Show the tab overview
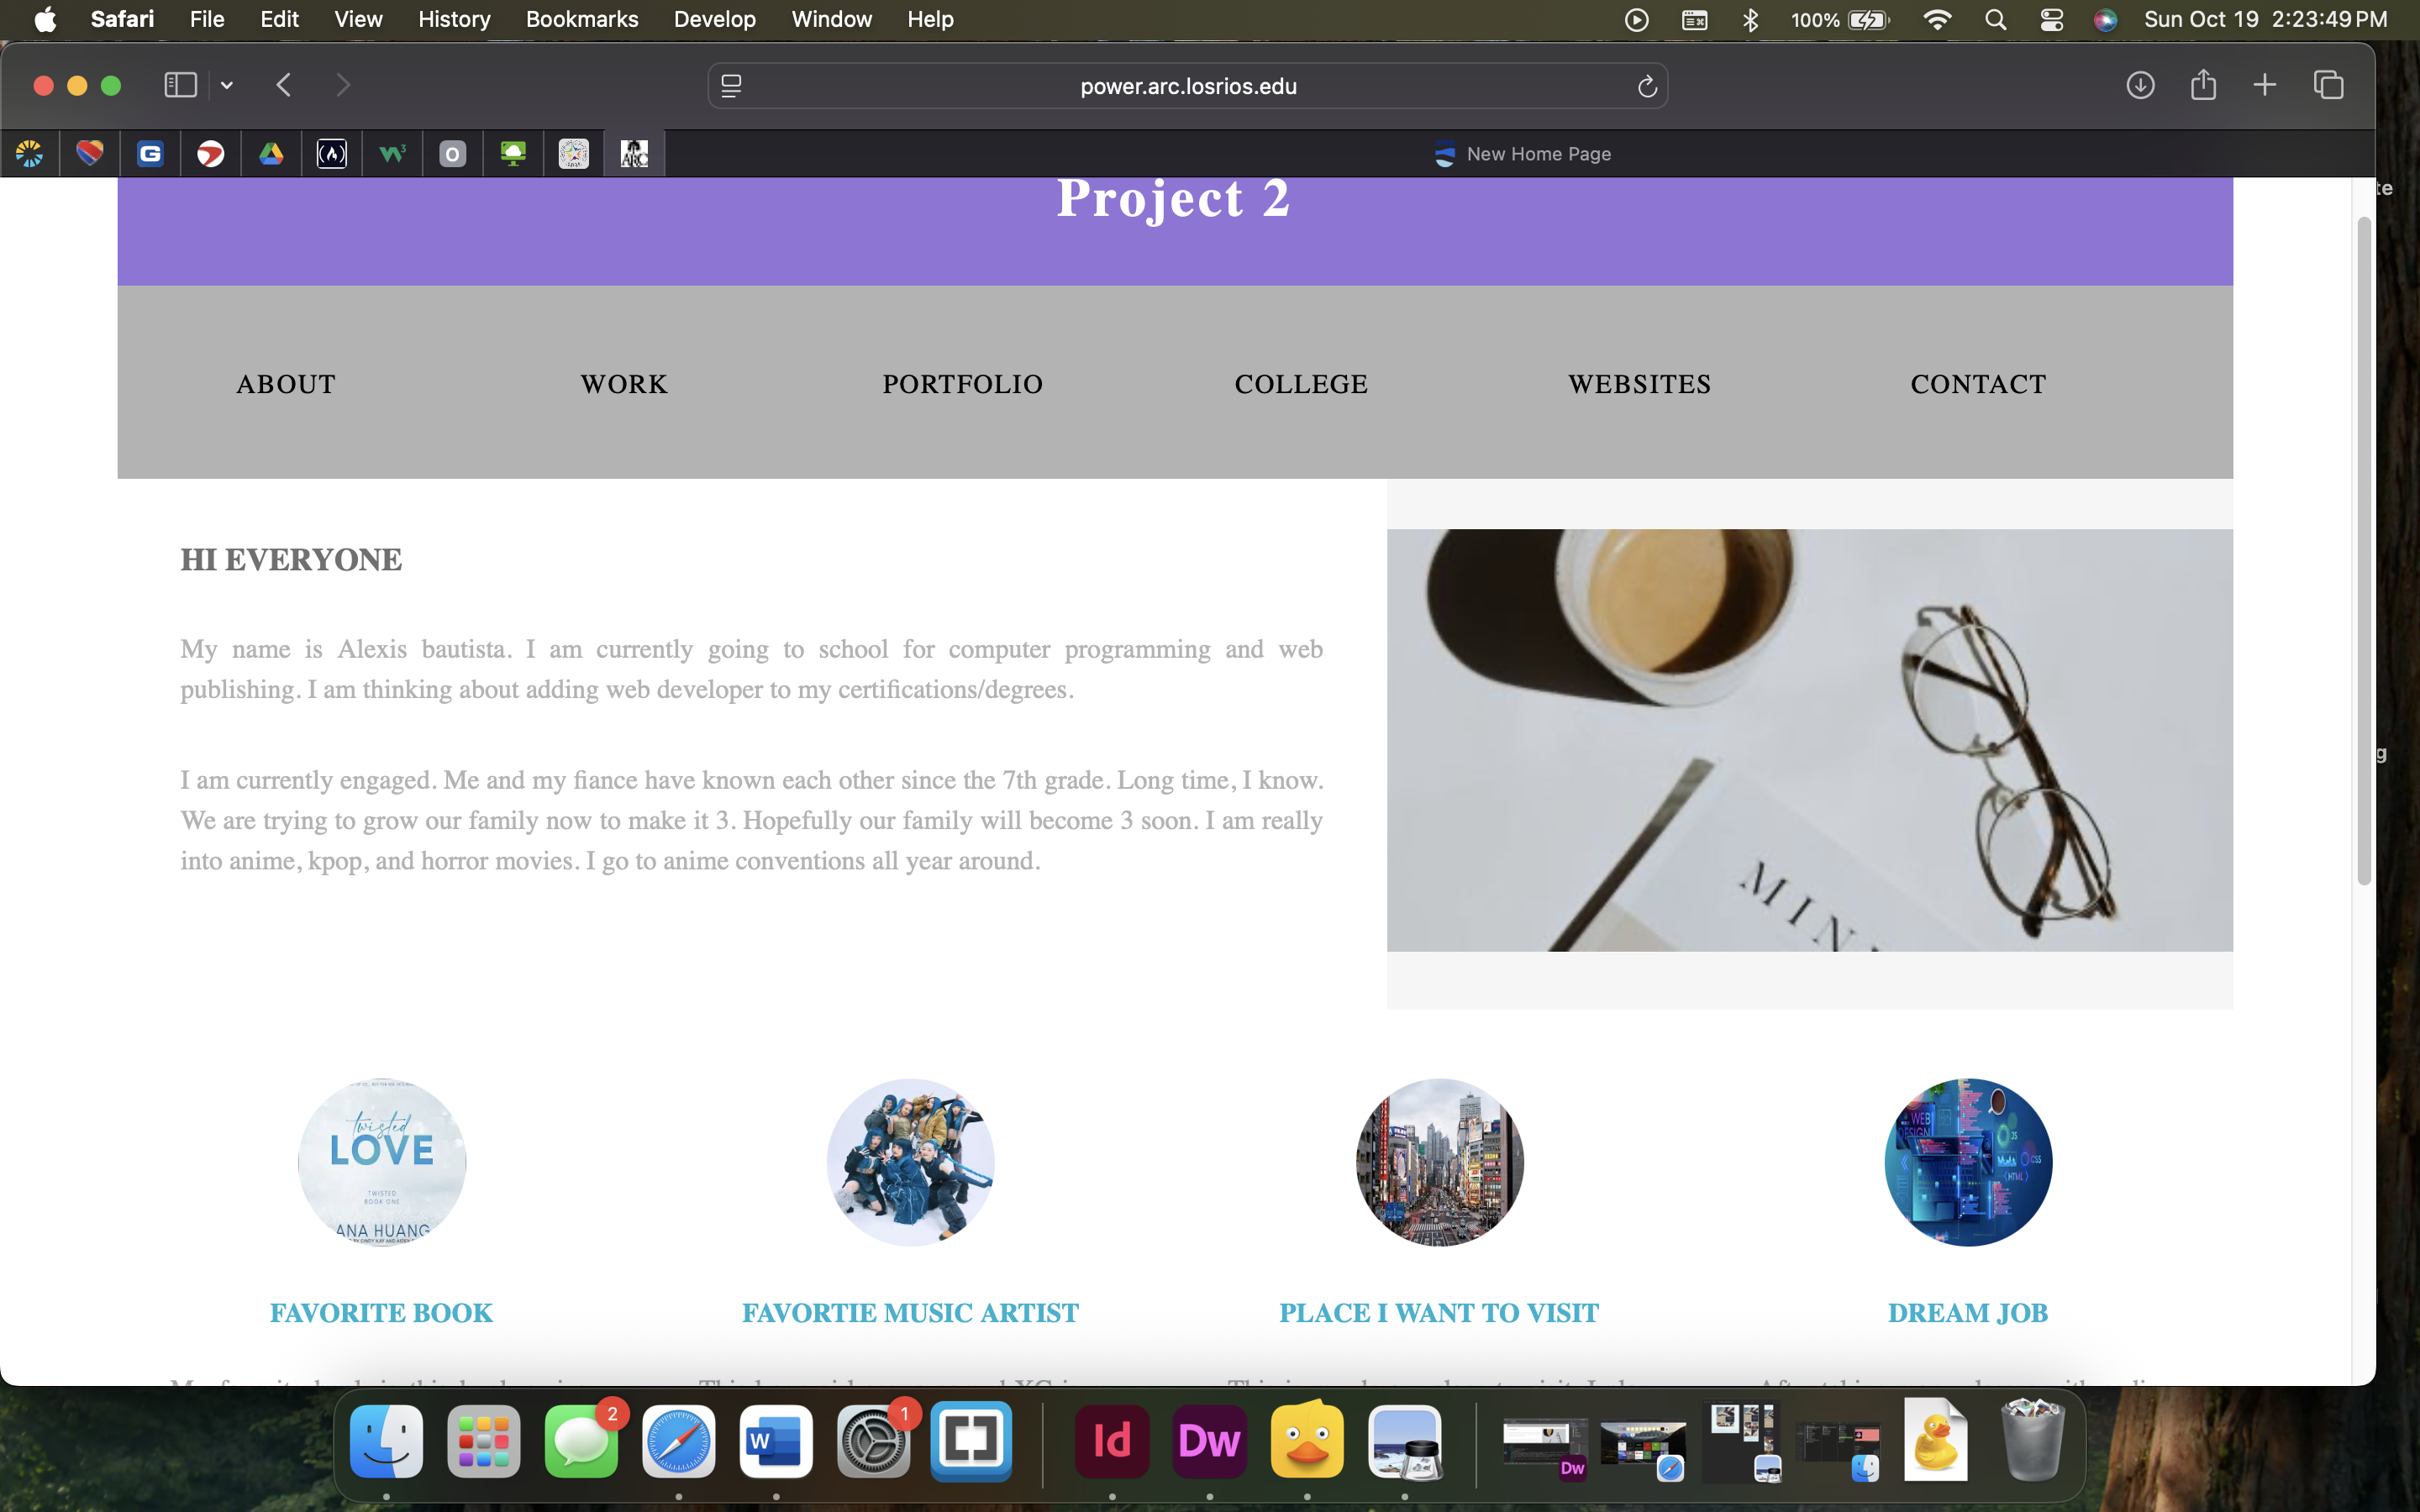The image size is (2420, 1512). pyautogui.click(x=2329, y=85)
